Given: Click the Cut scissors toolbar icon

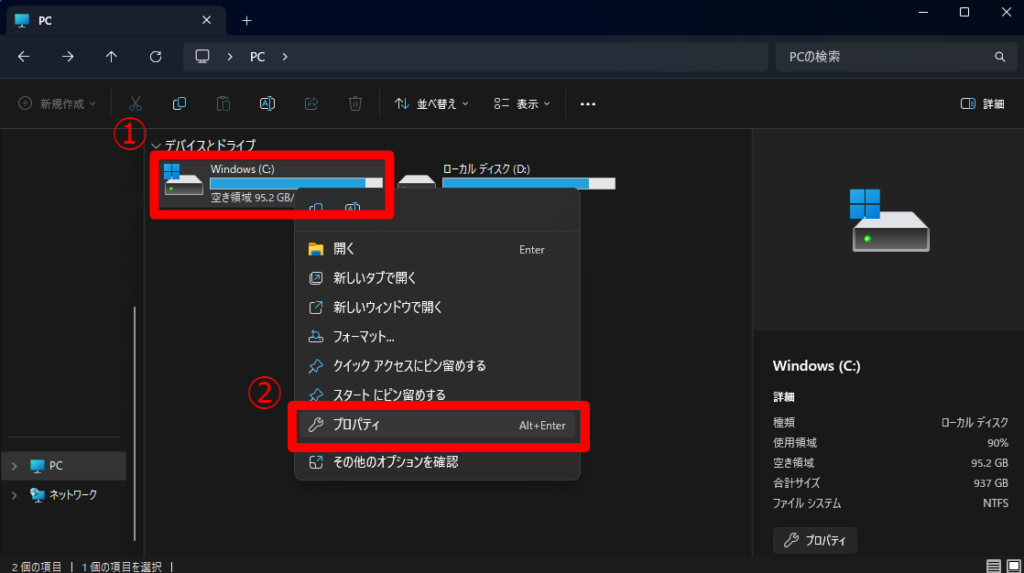Looking at the screenshot, I should pos(135,104).
